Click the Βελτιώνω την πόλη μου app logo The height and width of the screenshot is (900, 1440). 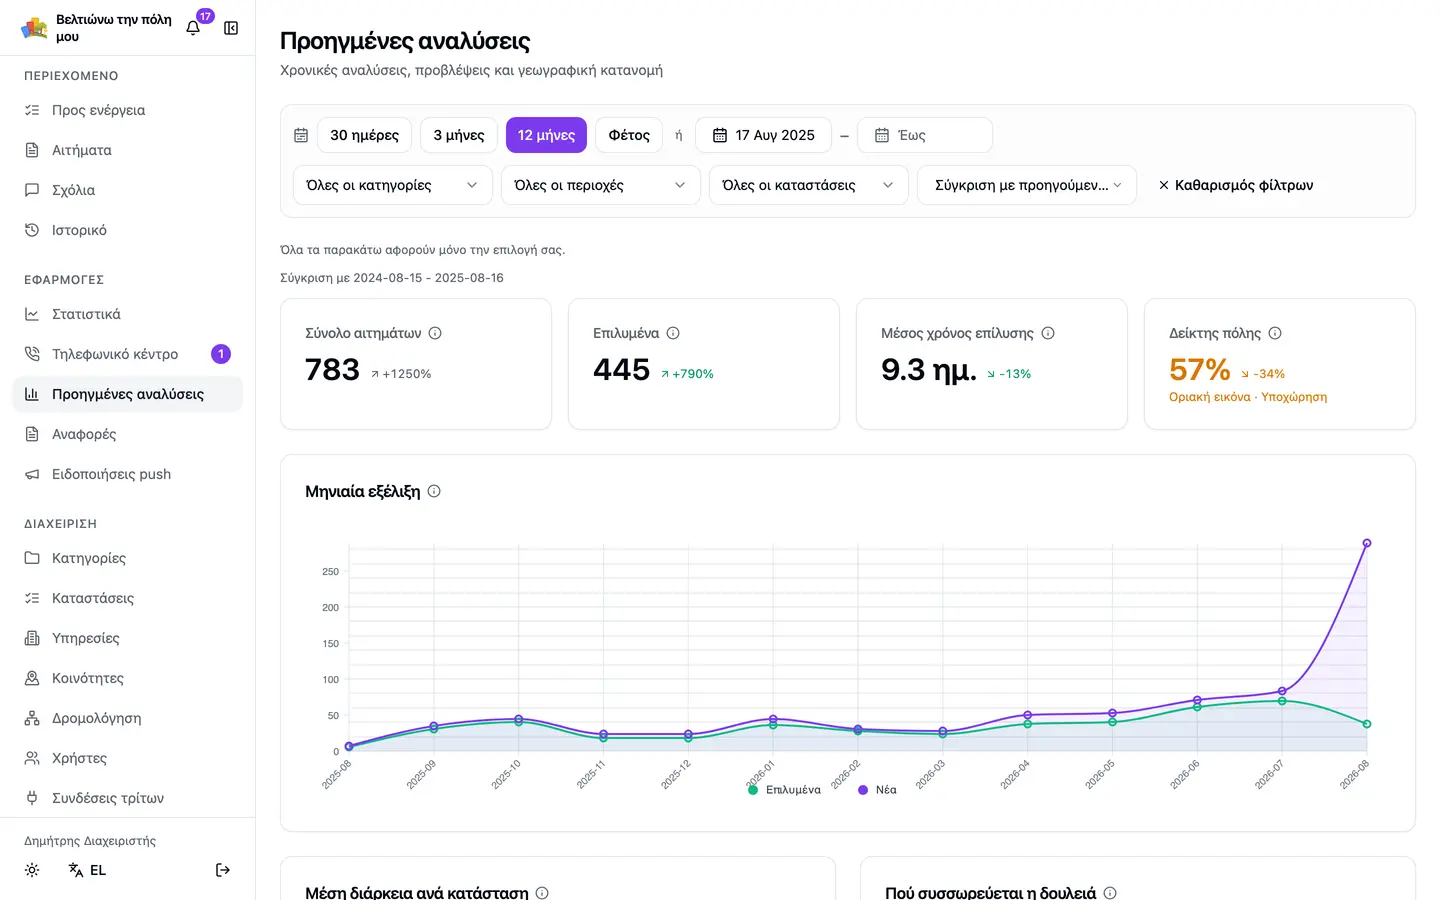[34, 28]
